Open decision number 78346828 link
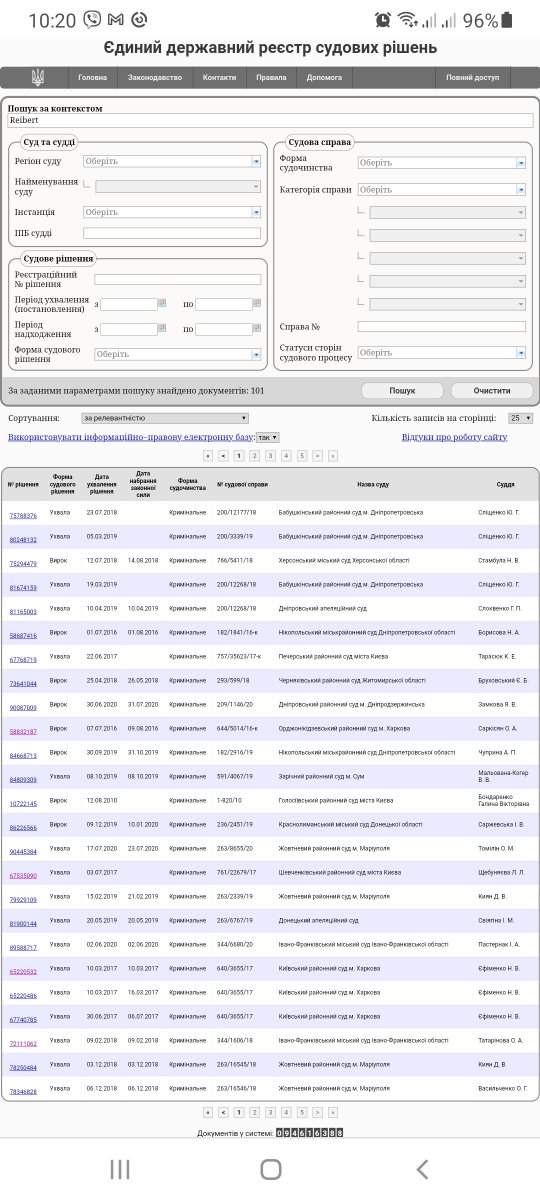The height and width of the screenshot is (1200, 540). pos(23,1092)
